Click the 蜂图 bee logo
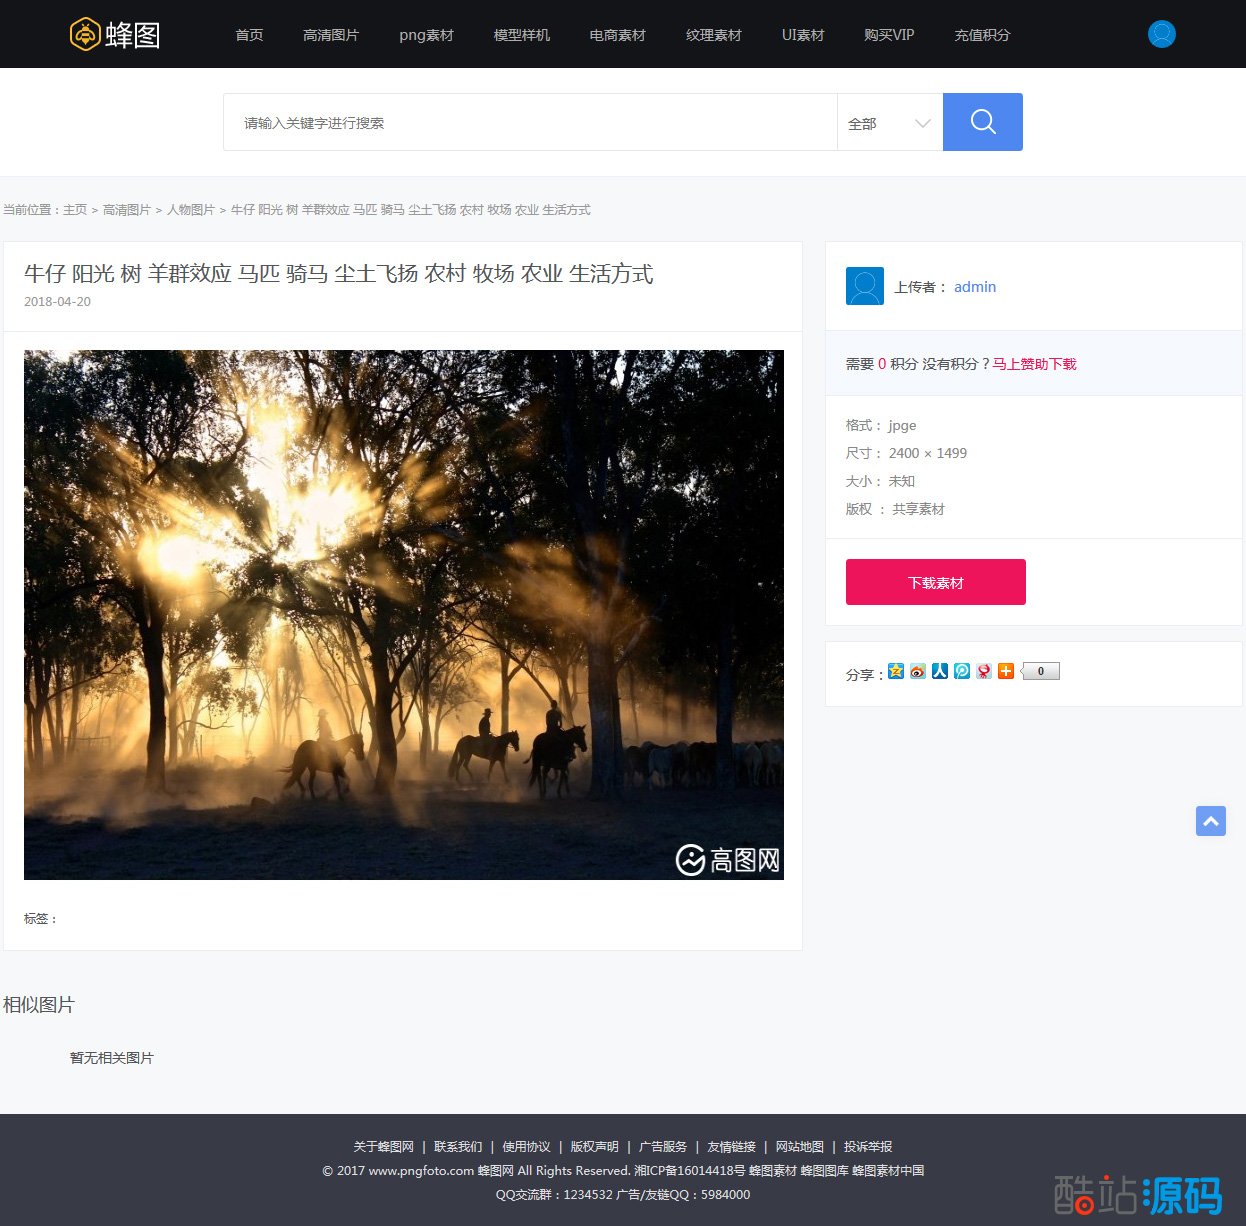This screenshot has height=1226, width=1246. 115,35
